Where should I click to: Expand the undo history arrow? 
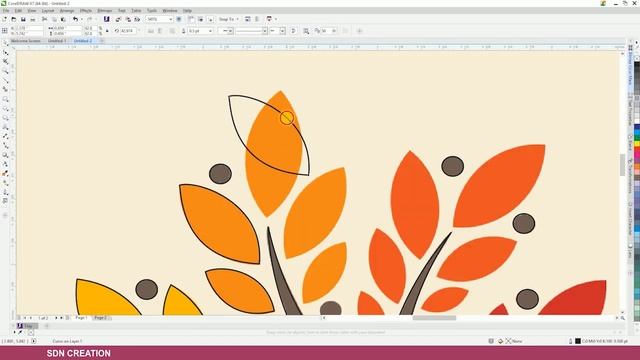coord(81,19)
